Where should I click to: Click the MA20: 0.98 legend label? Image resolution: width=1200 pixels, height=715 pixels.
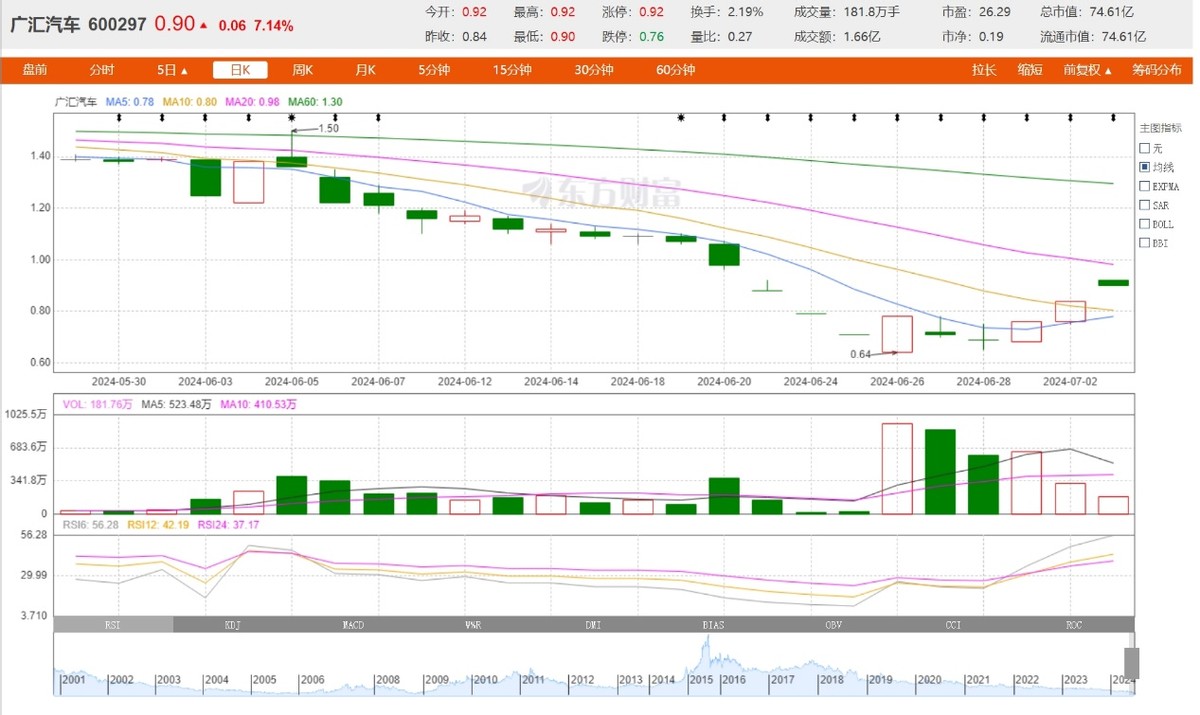click(x=252, y=101)
